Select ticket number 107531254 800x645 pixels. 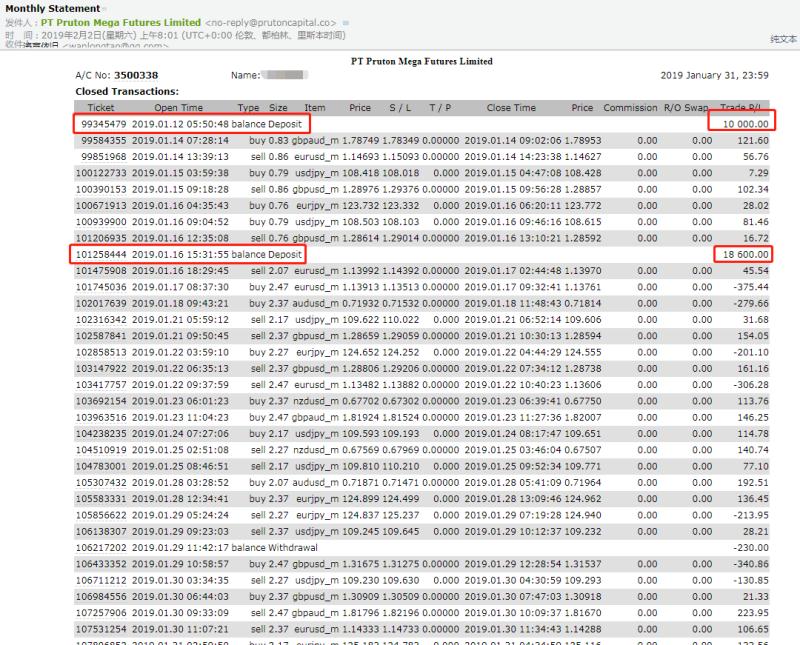pos(101,629)
